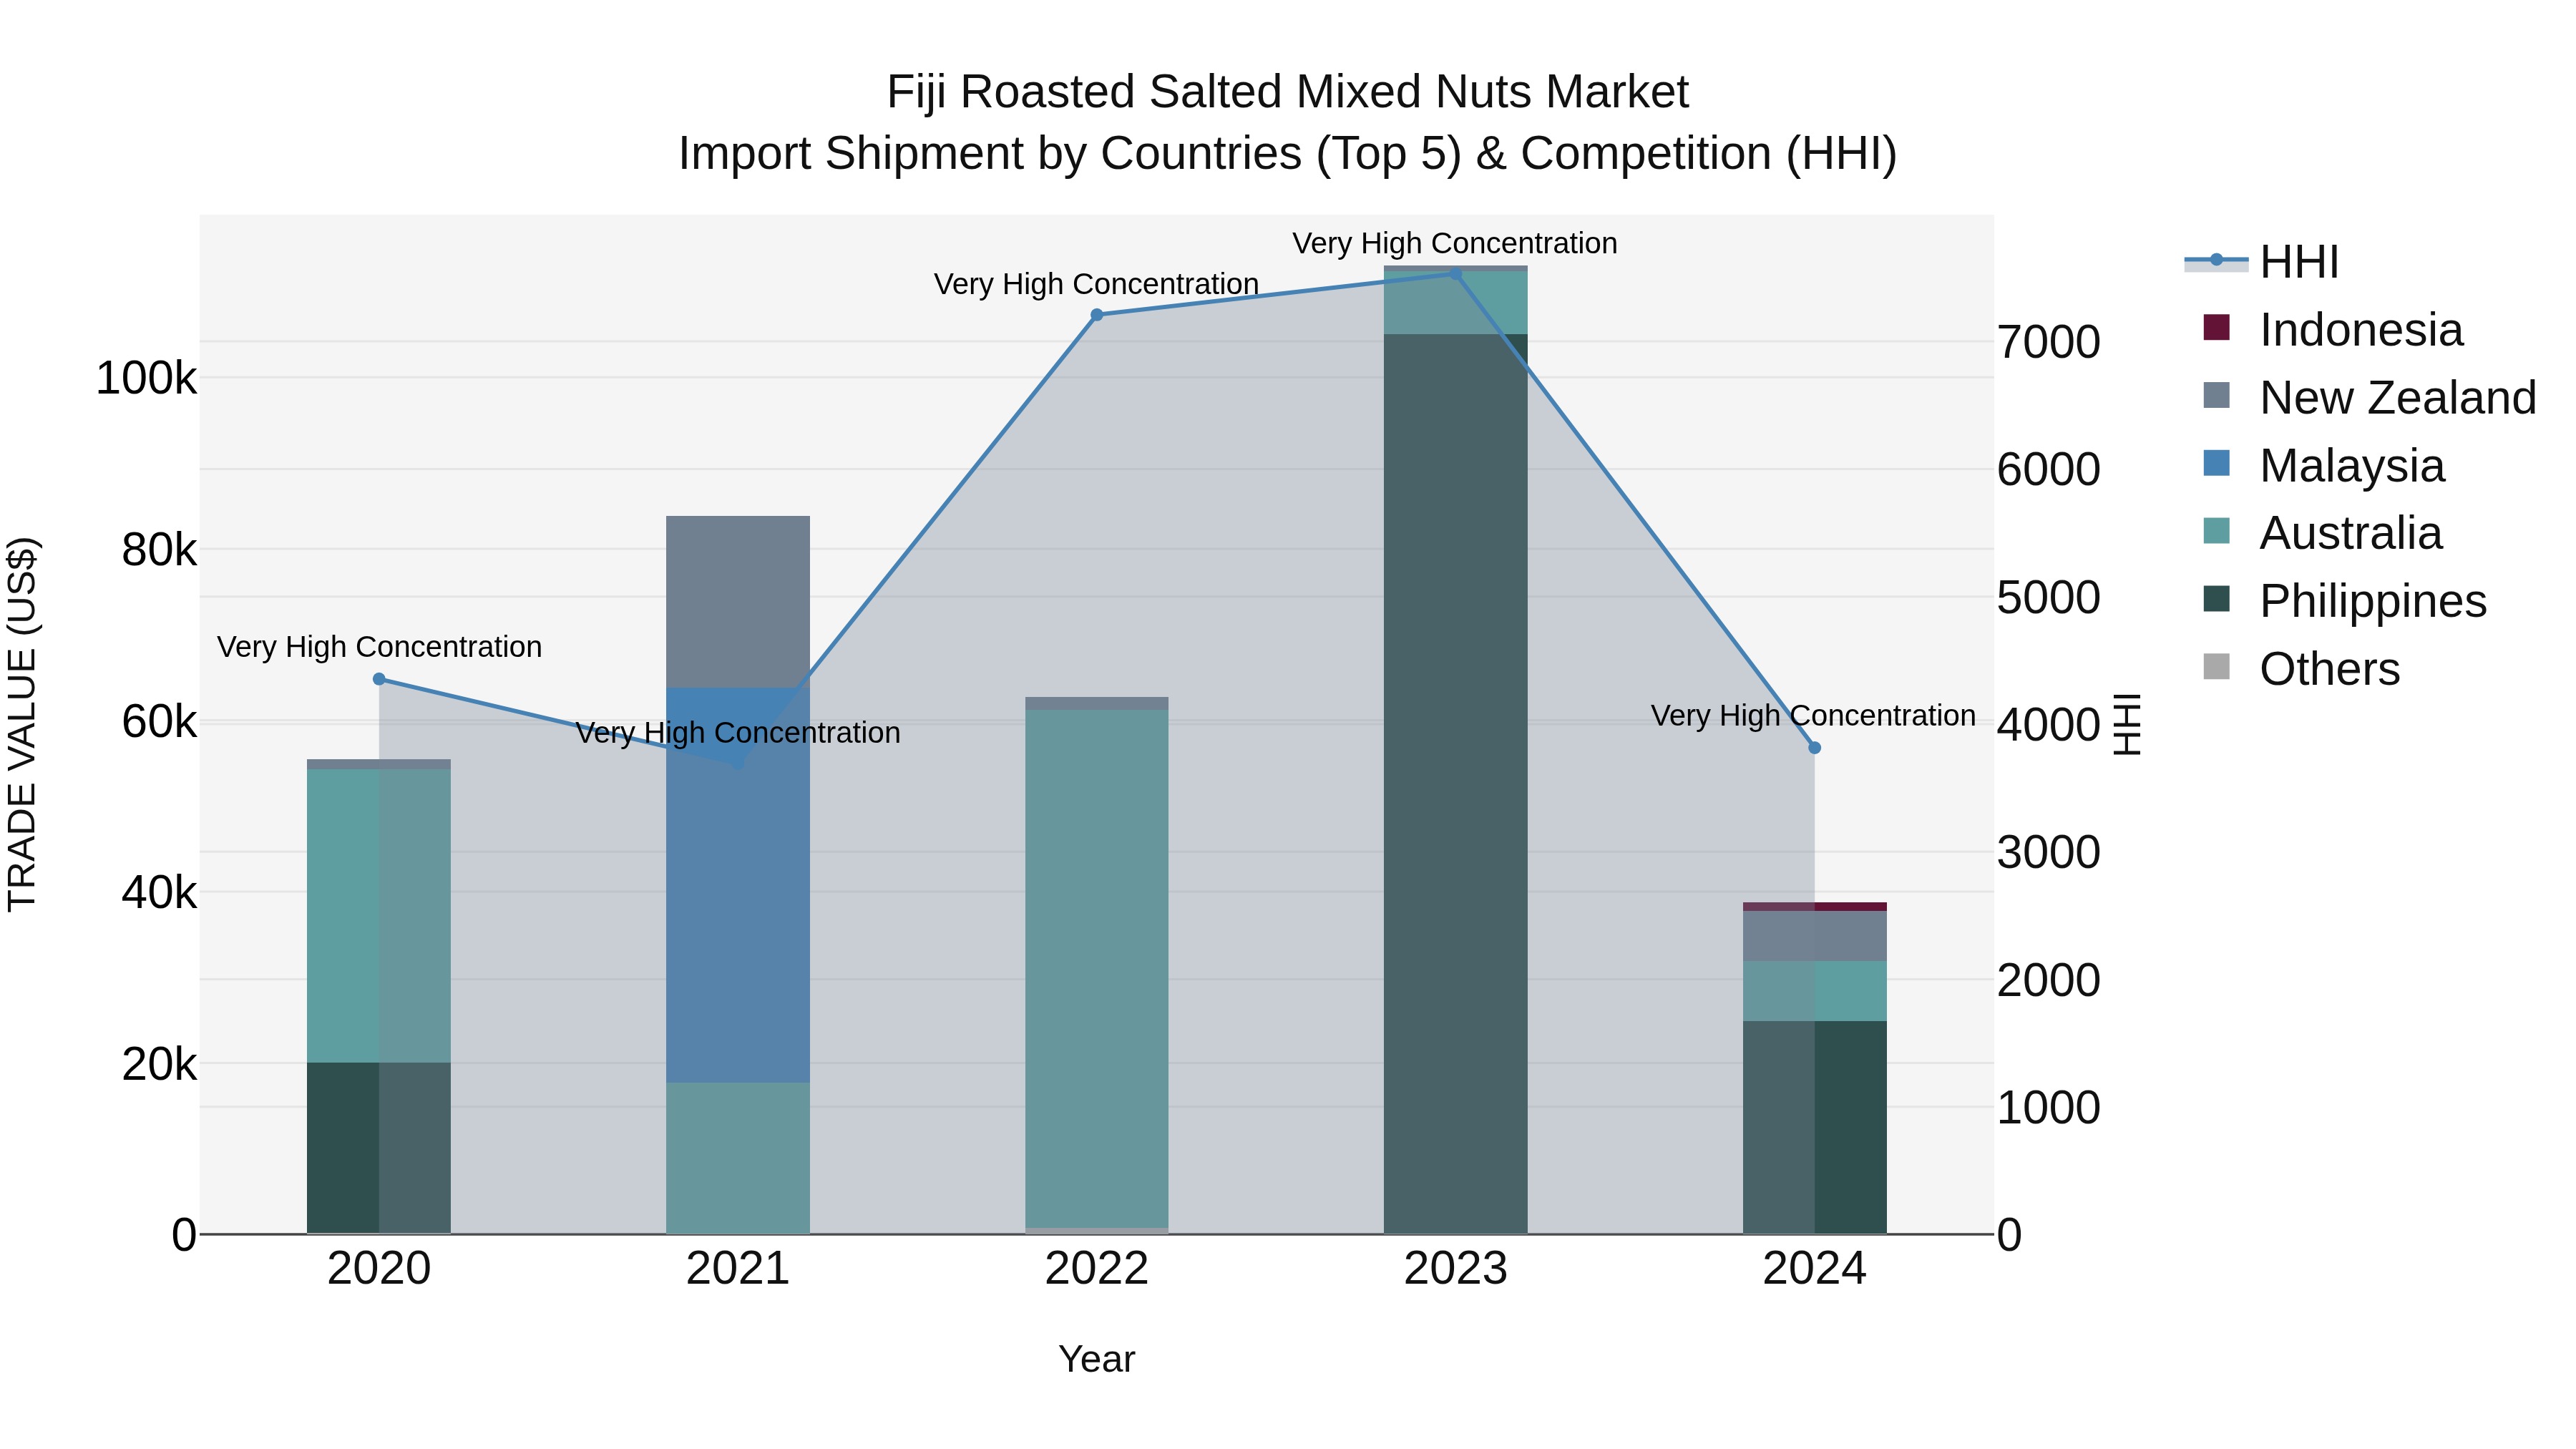Click the Australia bar segment in 2020

coord(379,916)
